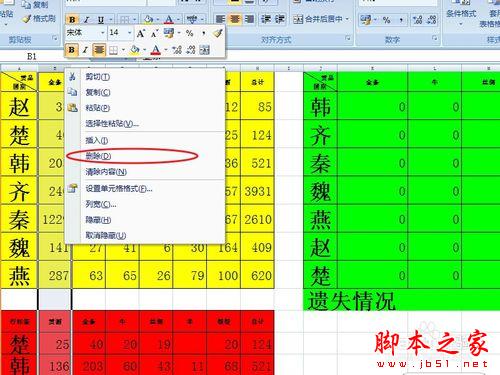This screenshot has height=375, width=500.
Task: Toggle ribbon Align Right
Action: (x=249, y=19)
